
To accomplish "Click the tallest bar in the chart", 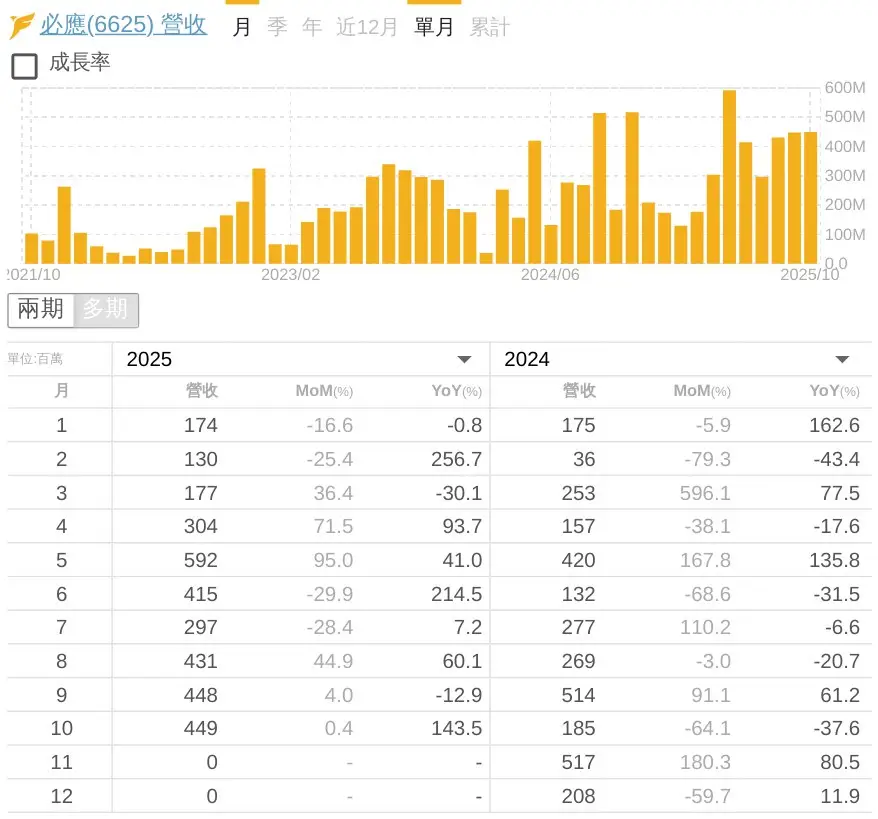I will [729, 177].
